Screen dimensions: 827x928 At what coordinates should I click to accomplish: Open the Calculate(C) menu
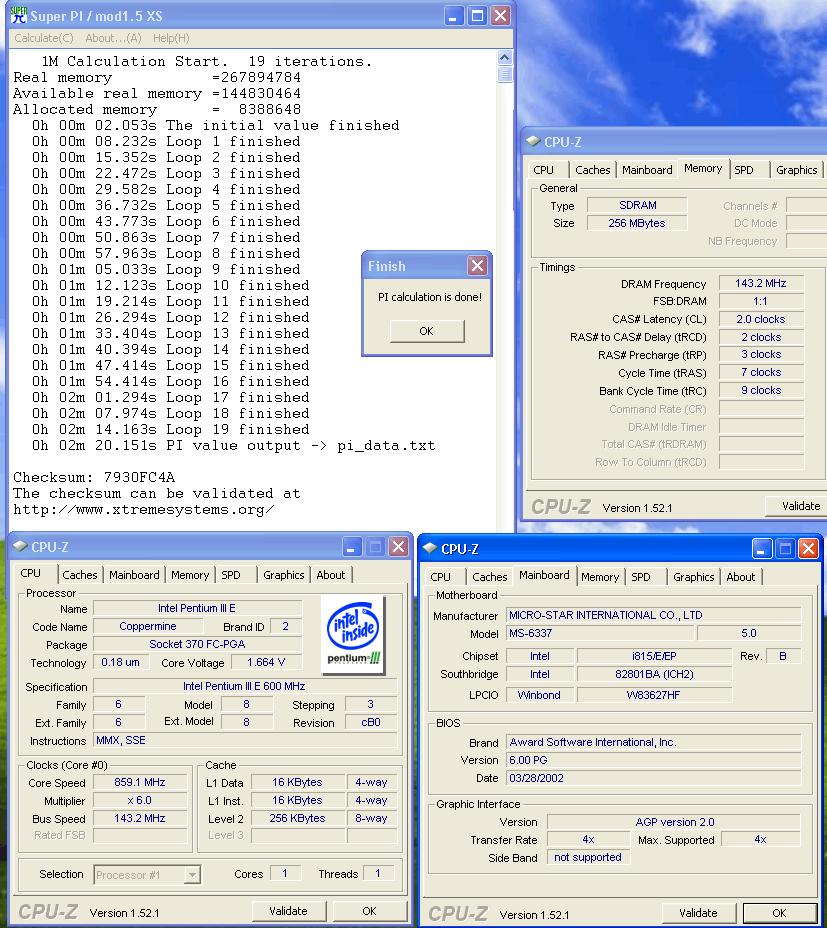43,38
